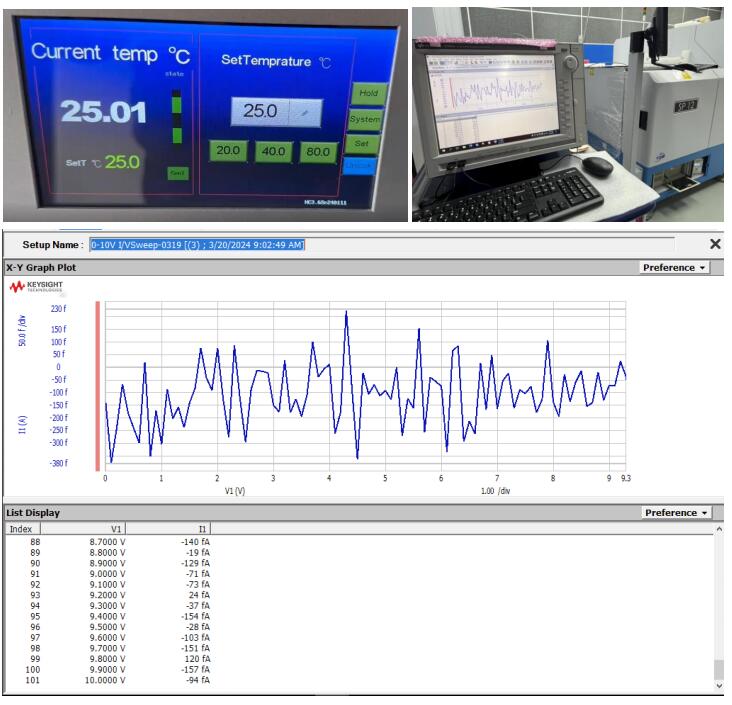Image resolution: width=732 pixels, height=705 pixels.
Task: Click the I1 (A) Y-axis label
Action: 22,425
